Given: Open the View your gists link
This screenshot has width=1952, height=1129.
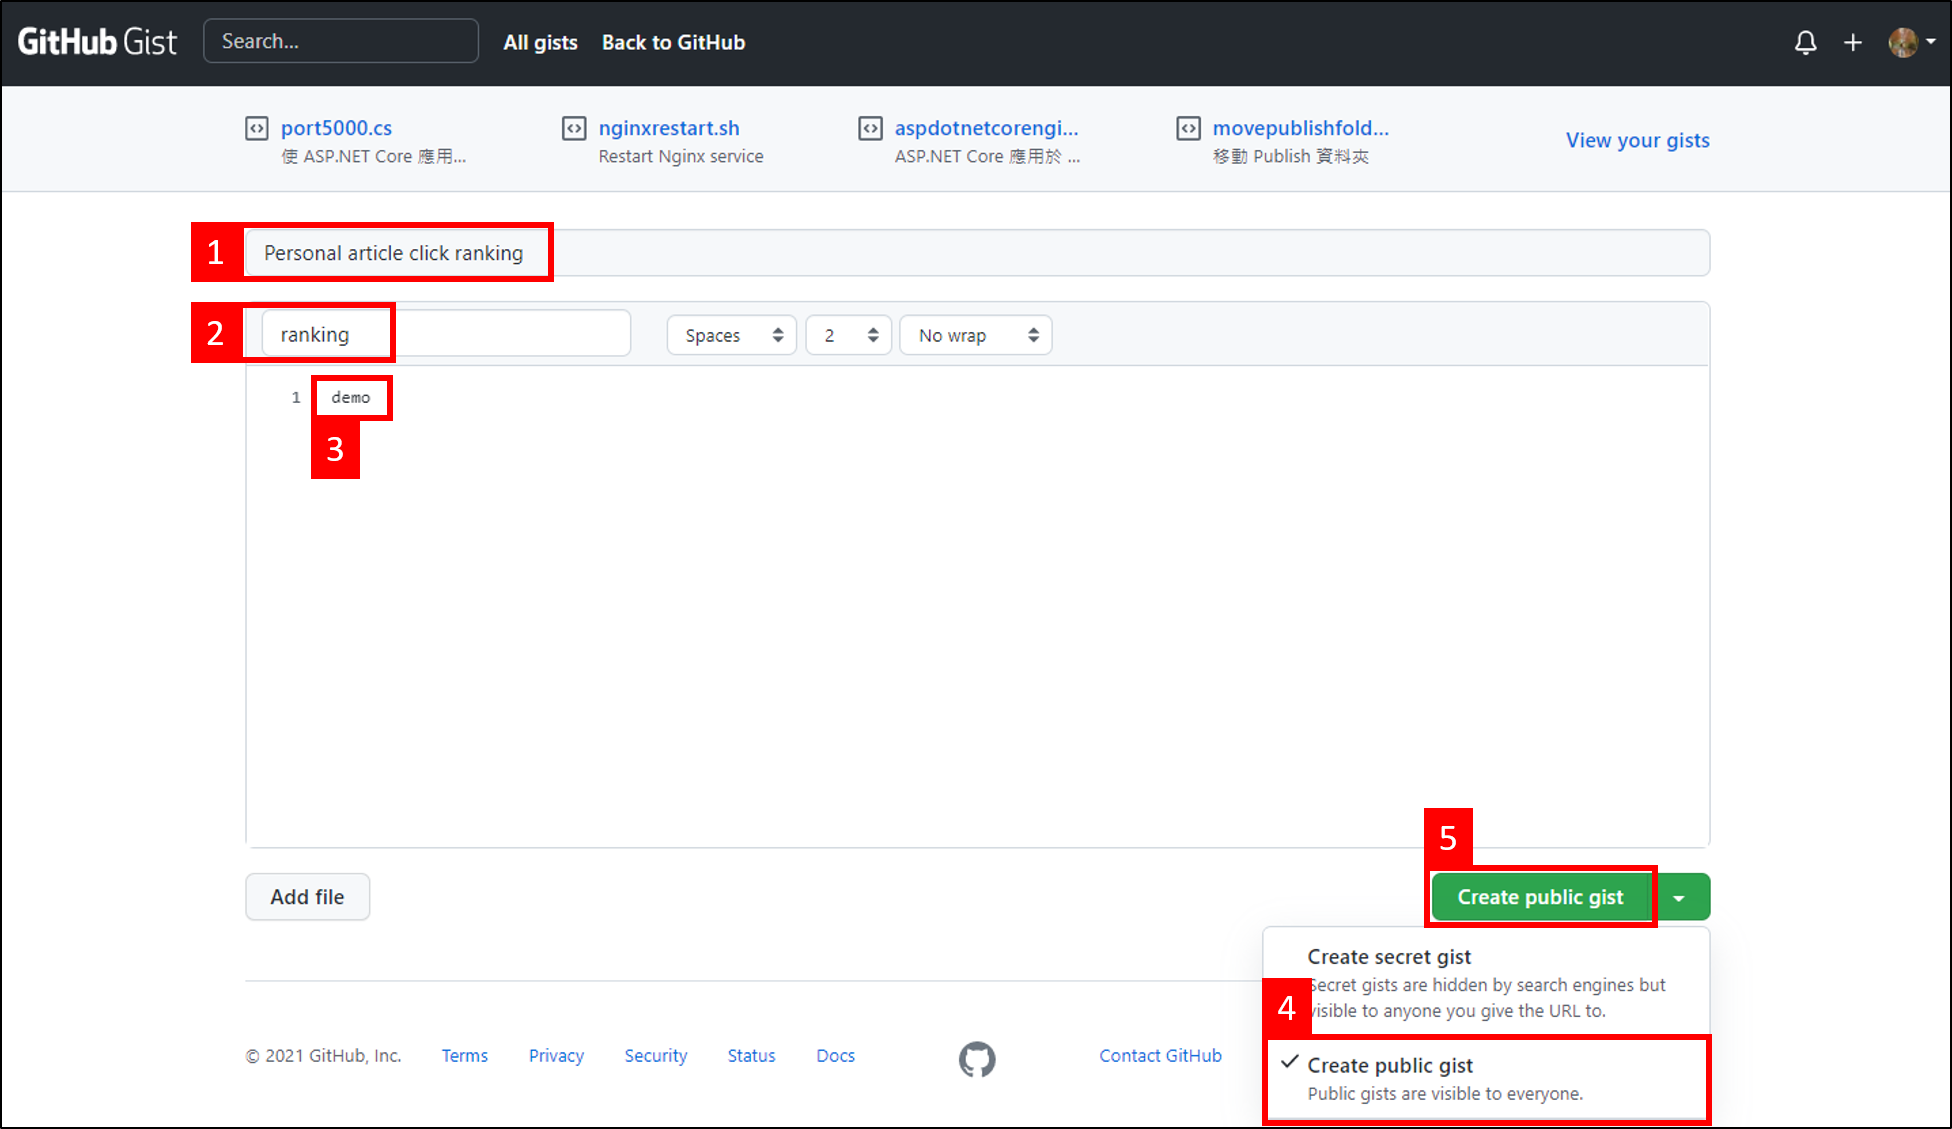Looking at the screenshot, I should 1637,140.
